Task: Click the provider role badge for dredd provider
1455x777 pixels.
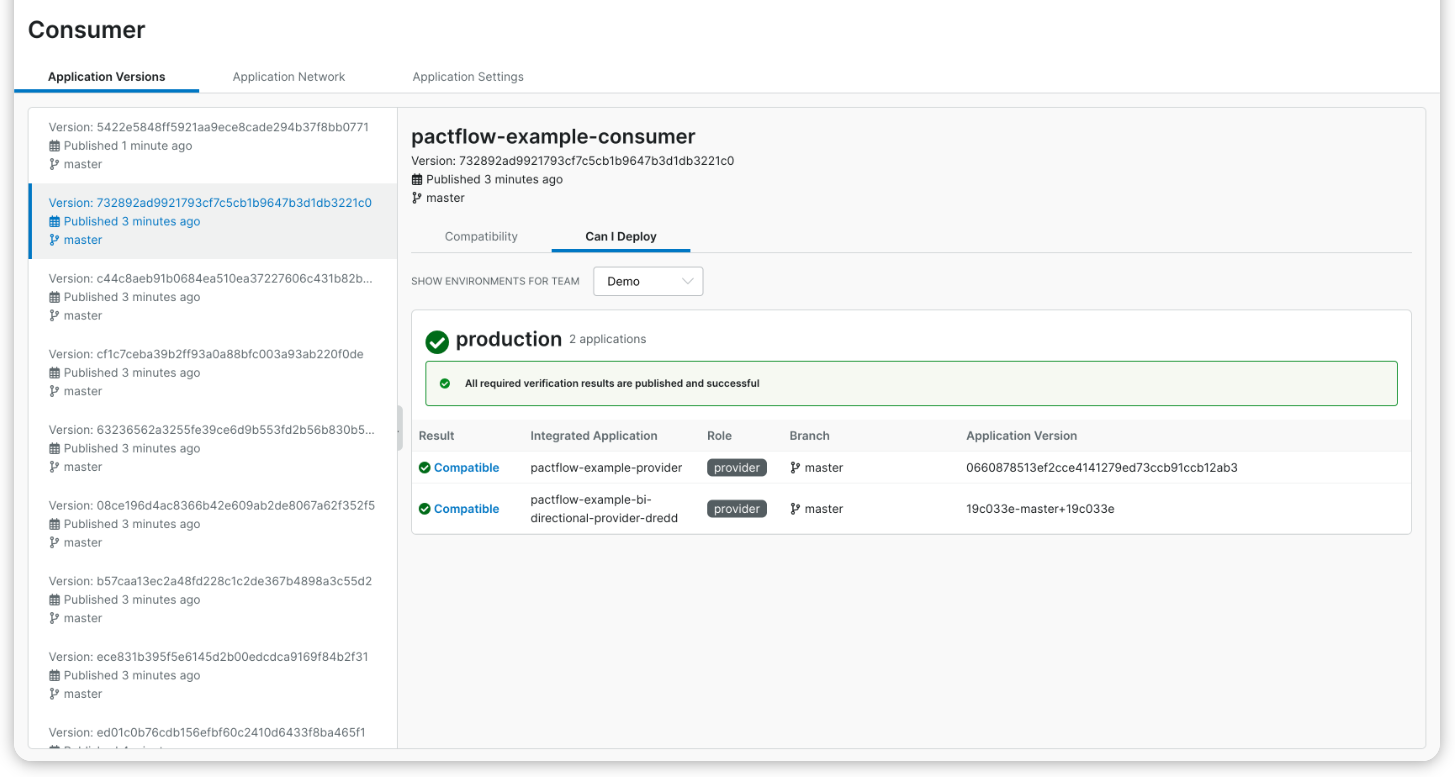Action: (x=737, y=509)
